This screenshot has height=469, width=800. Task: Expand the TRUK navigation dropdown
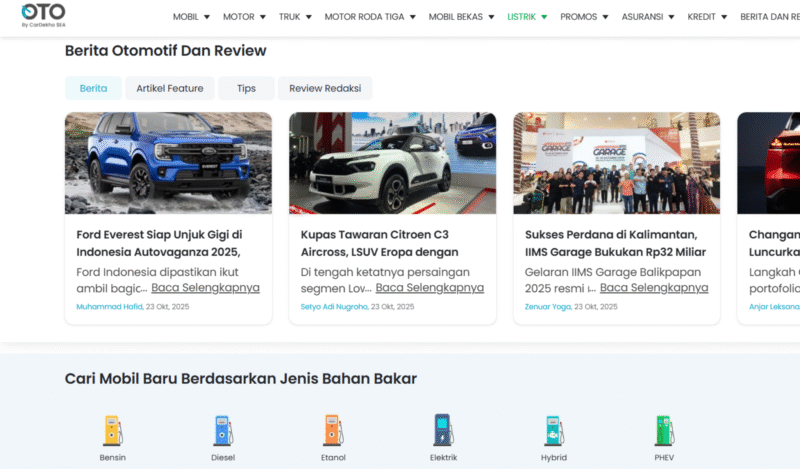(x=295, y=17)
